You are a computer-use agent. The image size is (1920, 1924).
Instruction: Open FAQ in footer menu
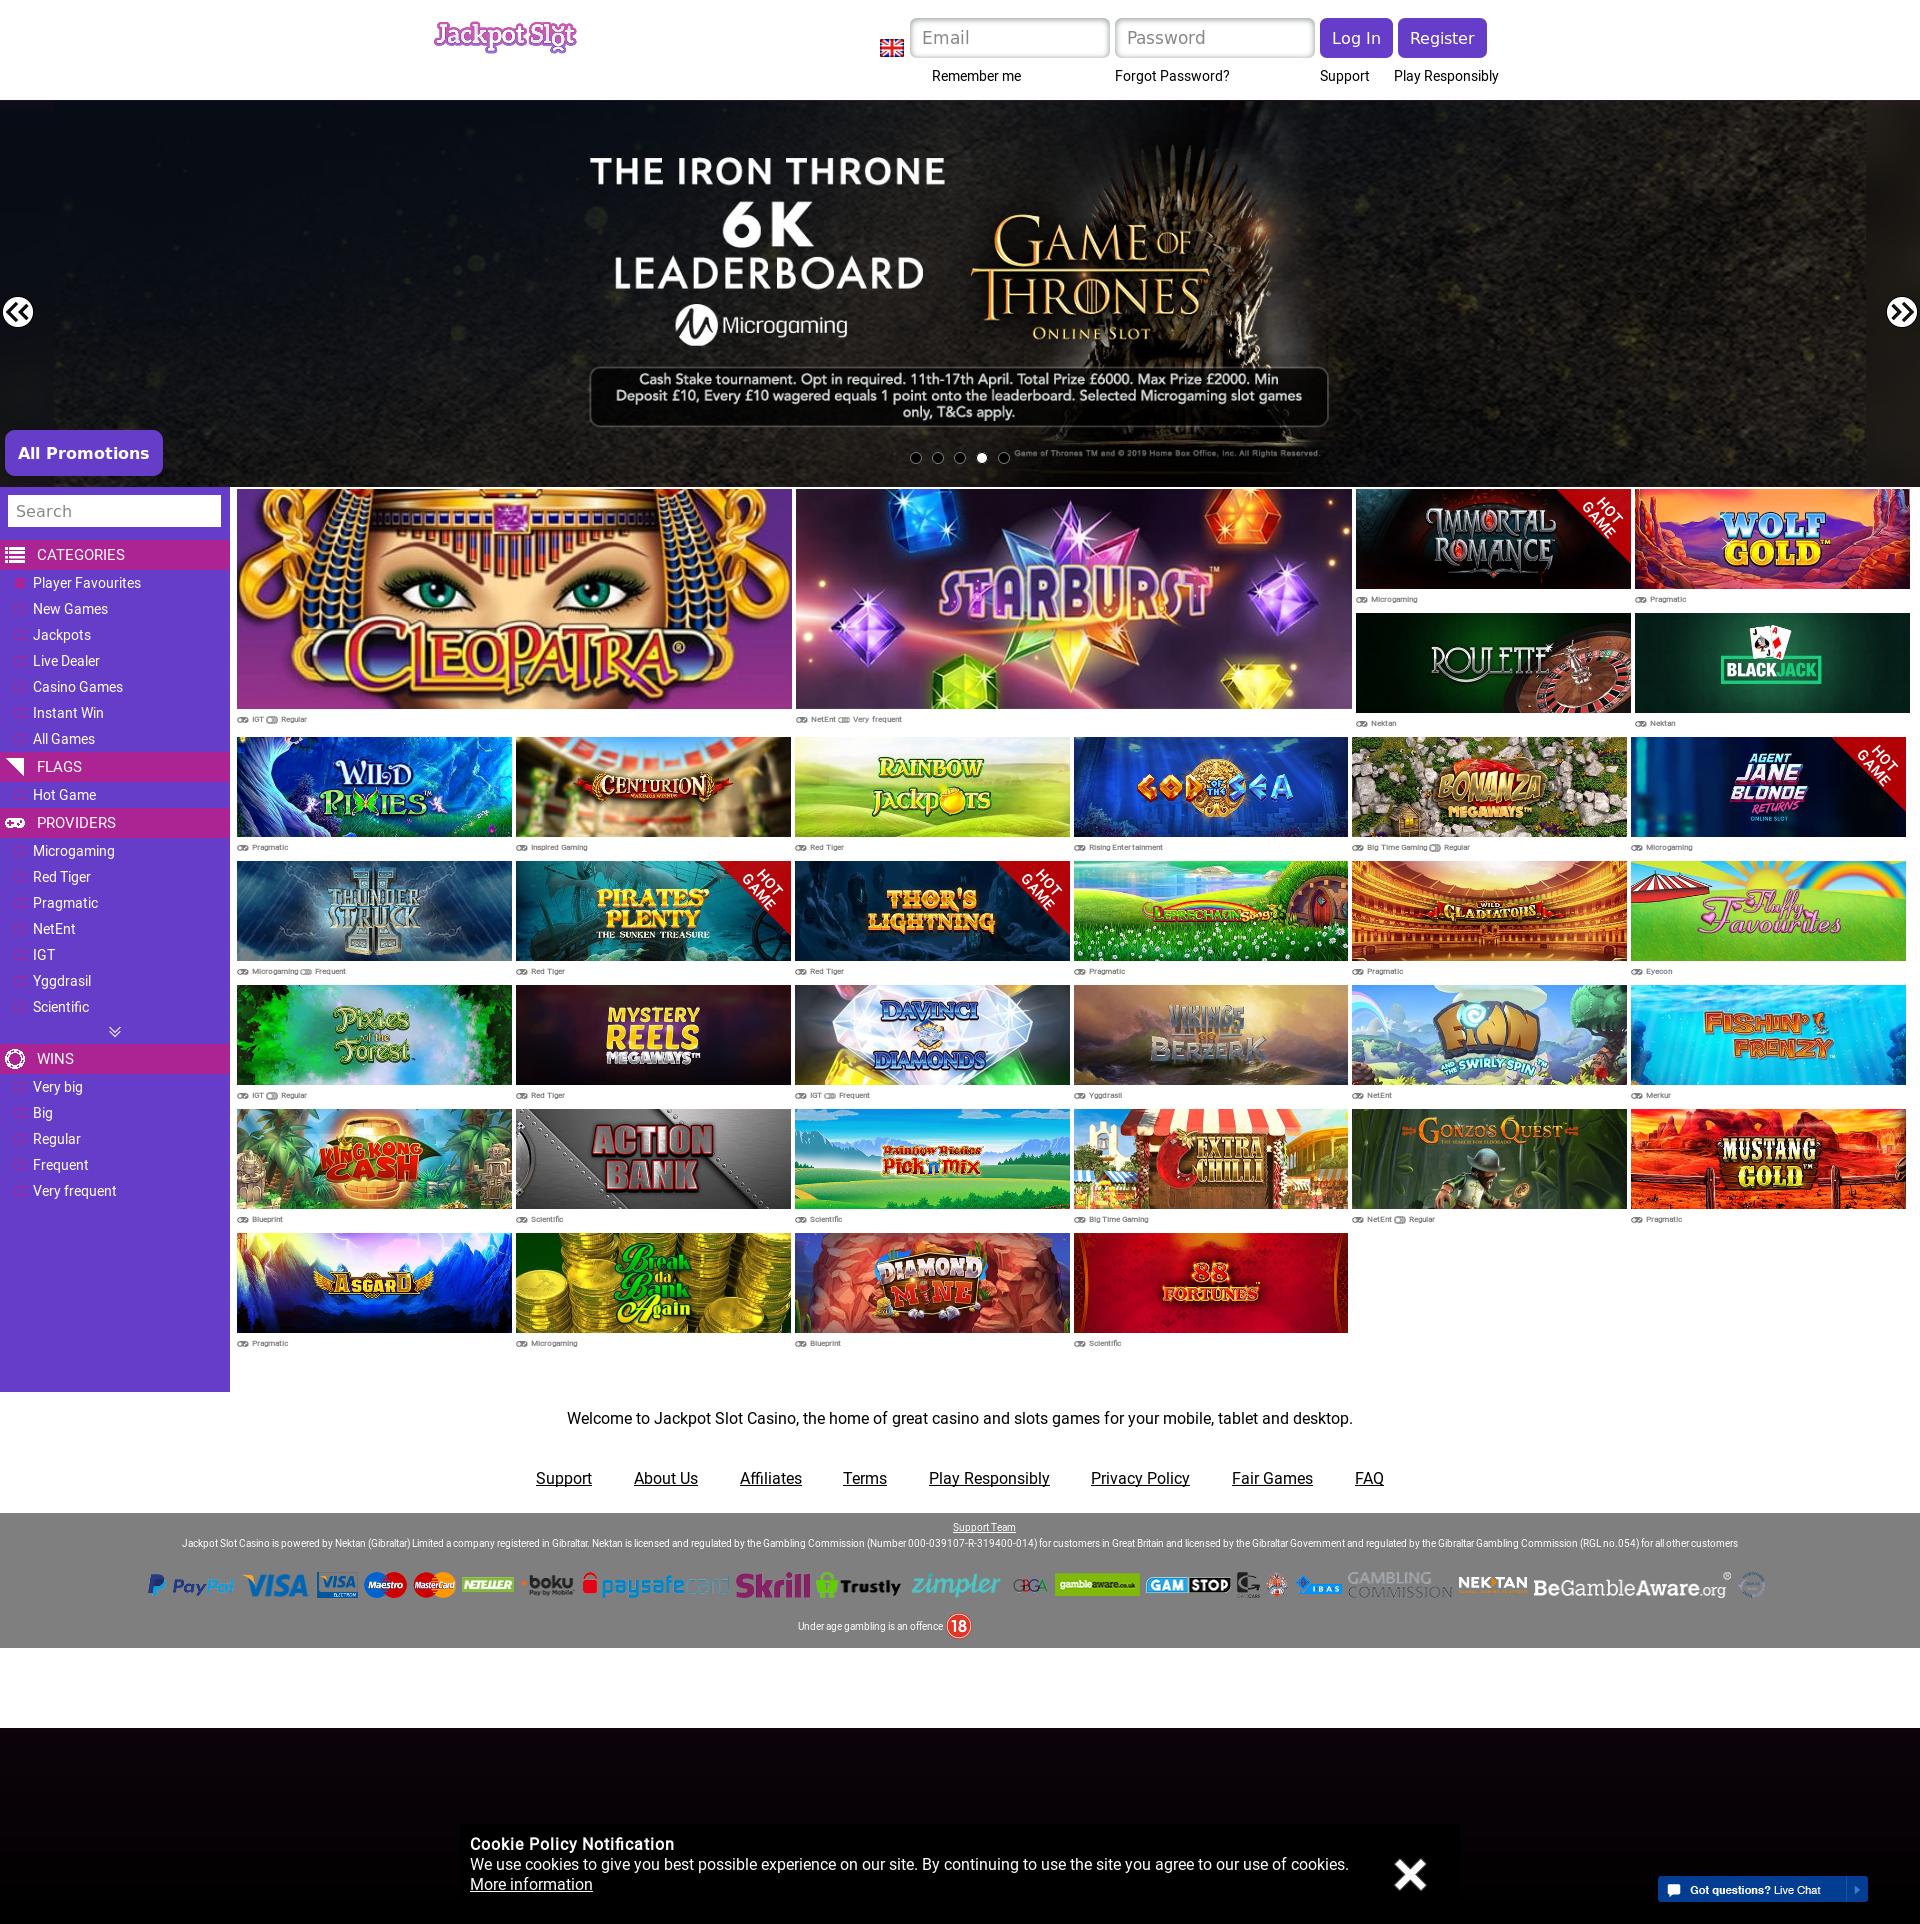click(1369, 1478)
